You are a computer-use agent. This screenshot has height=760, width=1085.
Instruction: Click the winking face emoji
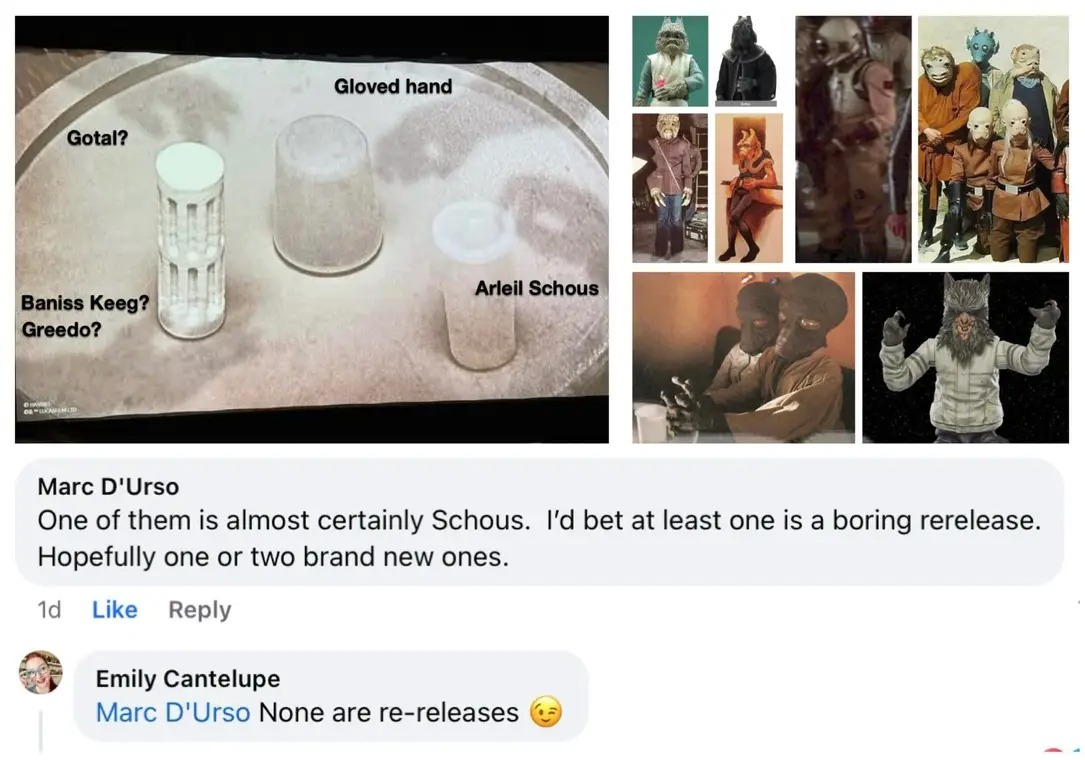[546, 713]
